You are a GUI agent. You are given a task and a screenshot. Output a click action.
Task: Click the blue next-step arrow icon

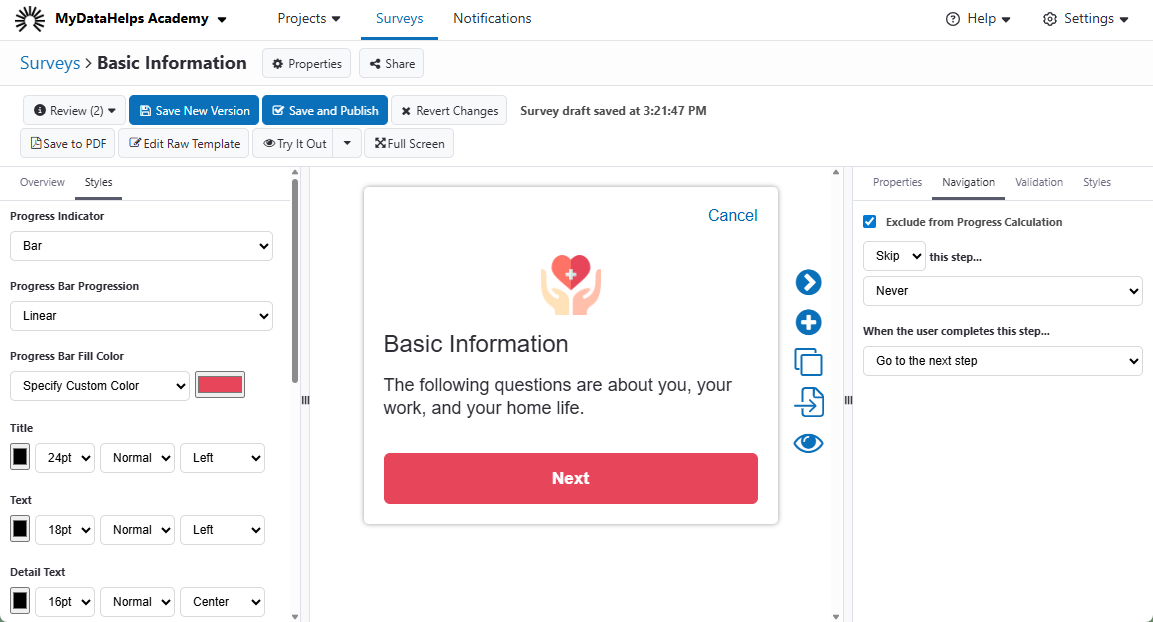(x=808, y=283)
